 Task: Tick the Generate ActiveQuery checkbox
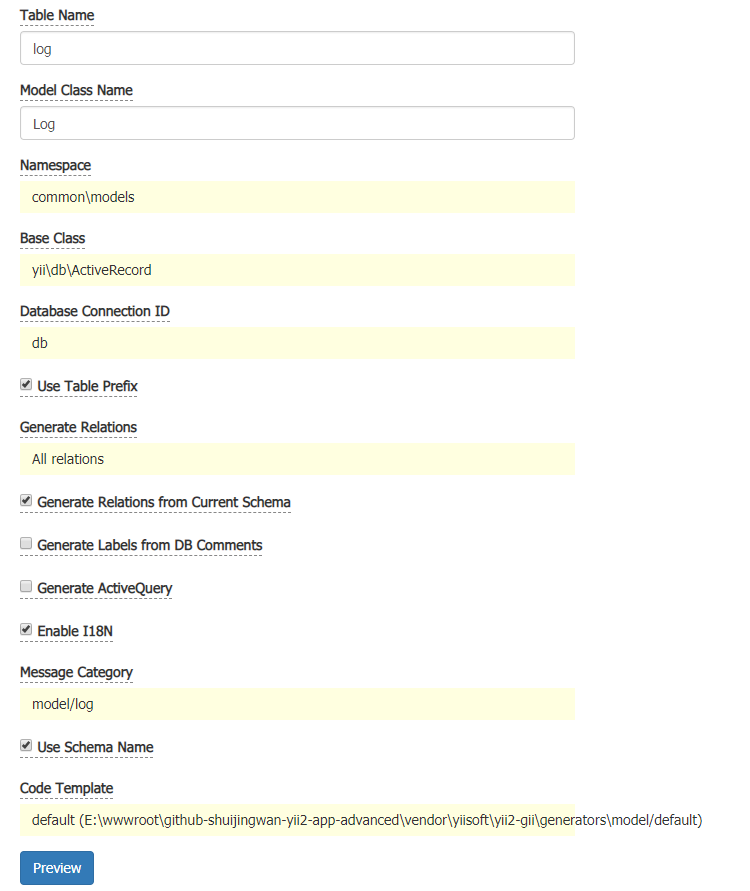pyautogui.click(x=27, y=587)
